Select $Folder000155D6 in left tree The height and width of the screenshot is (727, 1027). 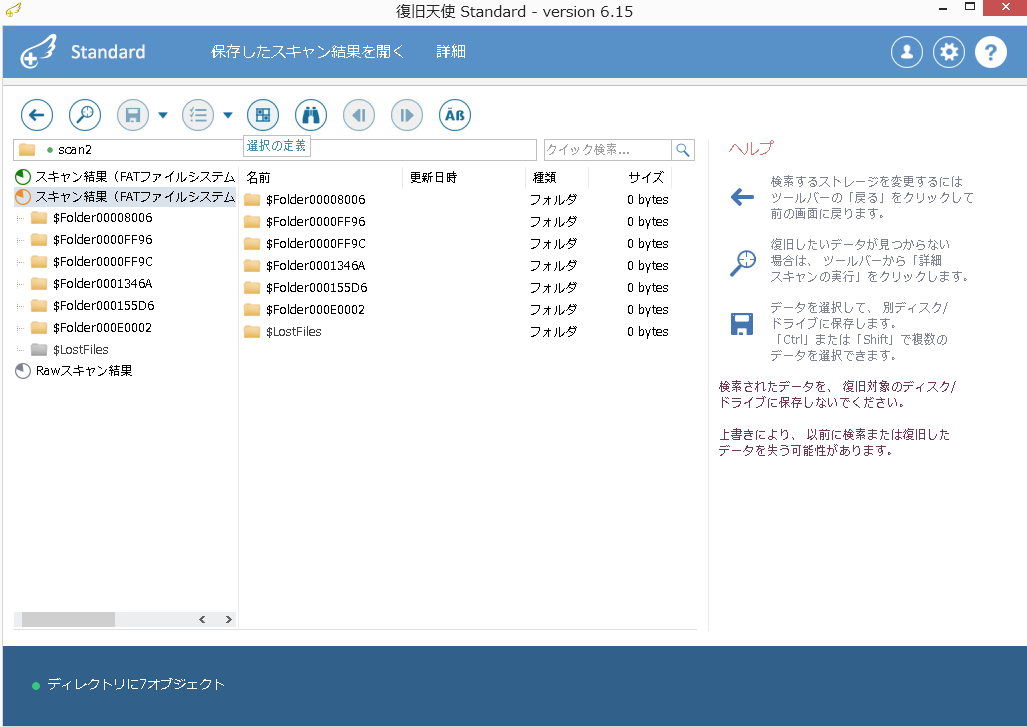pos(92,306)
